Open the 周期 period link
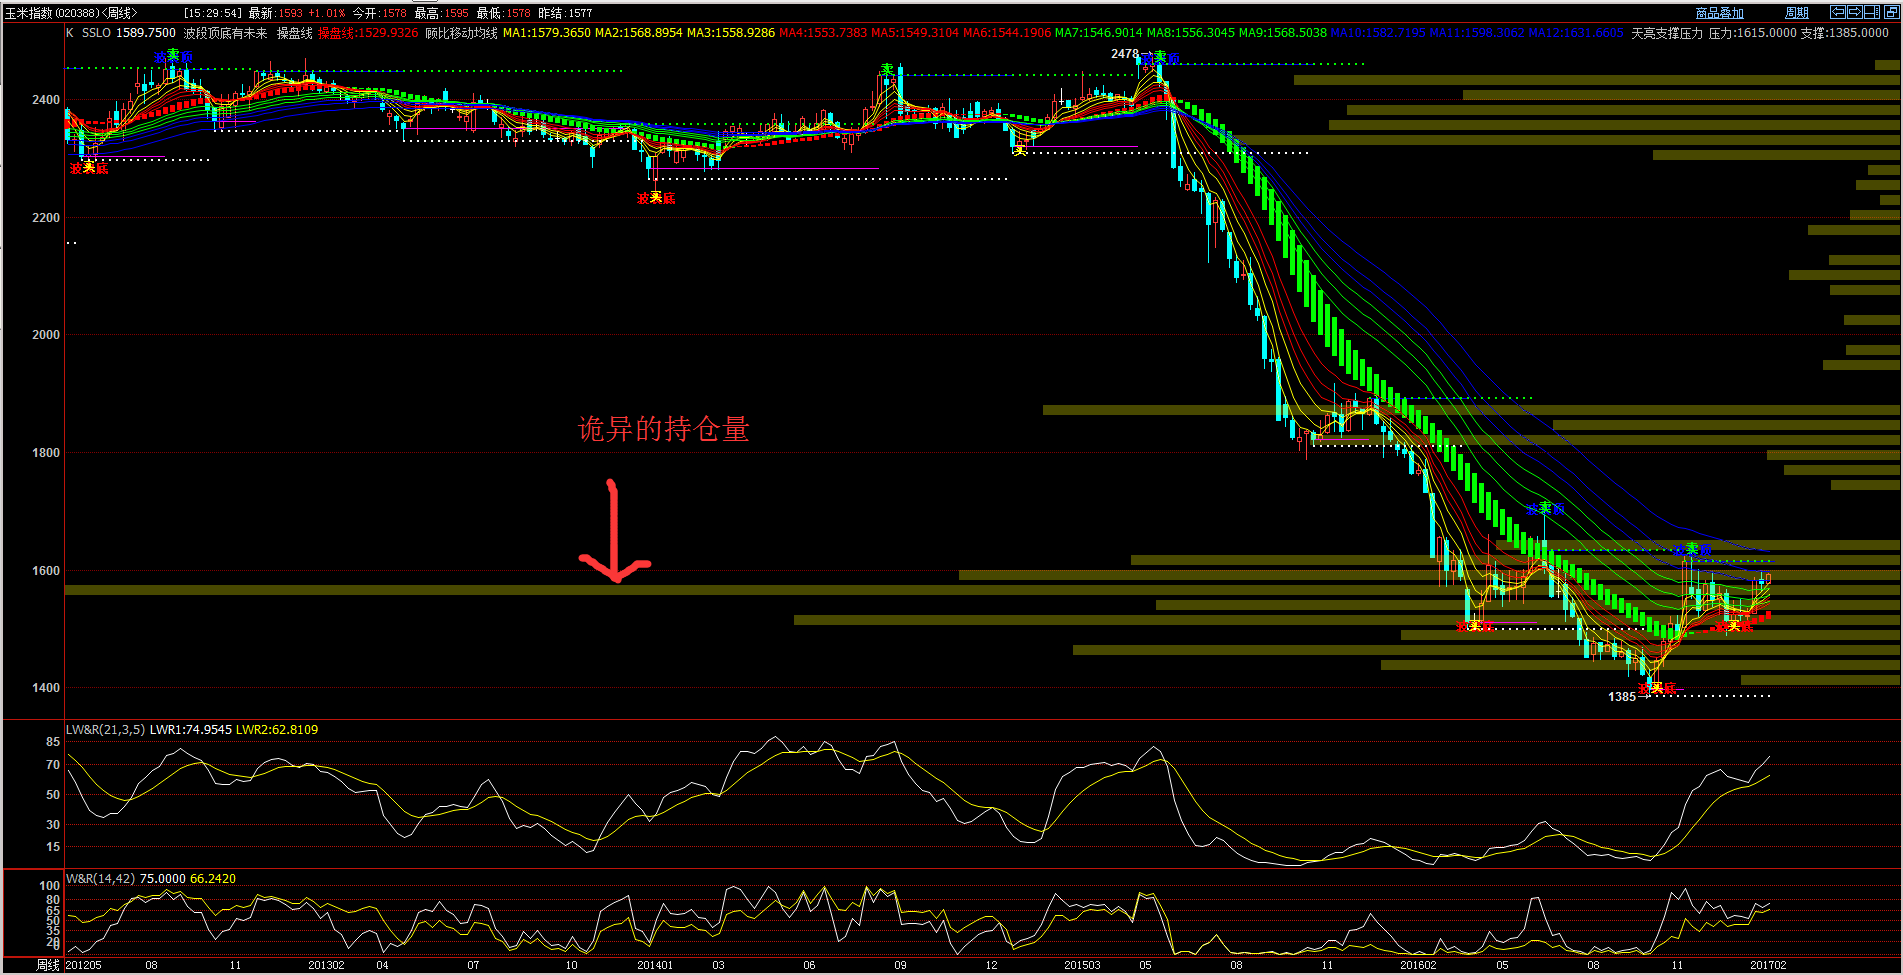Image resolution: width=1903 pixels, height=975 pixels. click(x=1797, y=13)
